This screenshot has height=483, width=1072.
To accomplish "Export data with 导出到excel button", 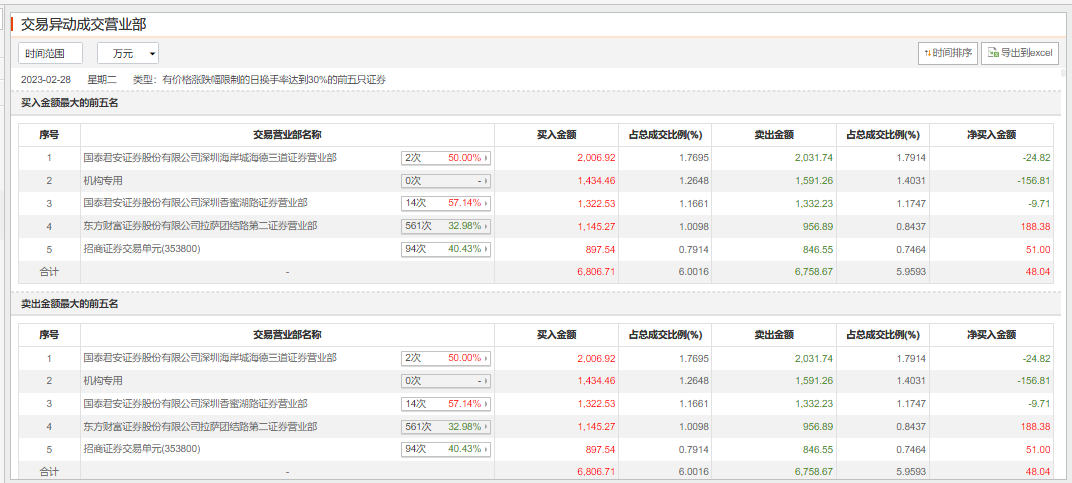I will 1019,53.
